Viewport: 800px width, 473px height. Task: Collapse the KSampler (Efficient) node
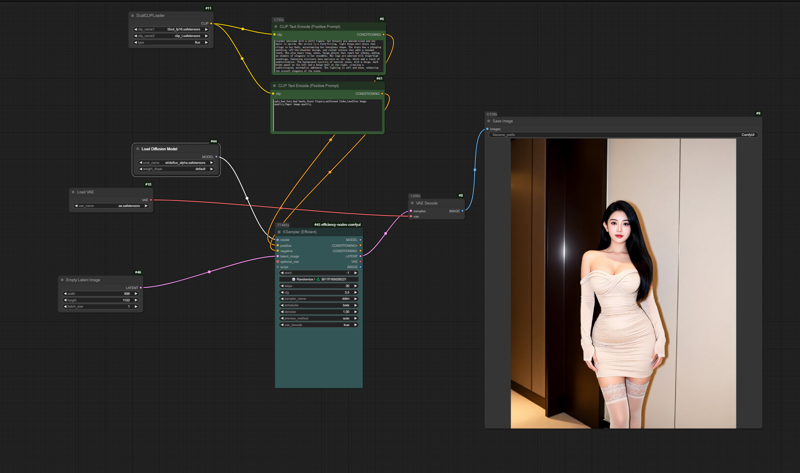tap(279, 232)
